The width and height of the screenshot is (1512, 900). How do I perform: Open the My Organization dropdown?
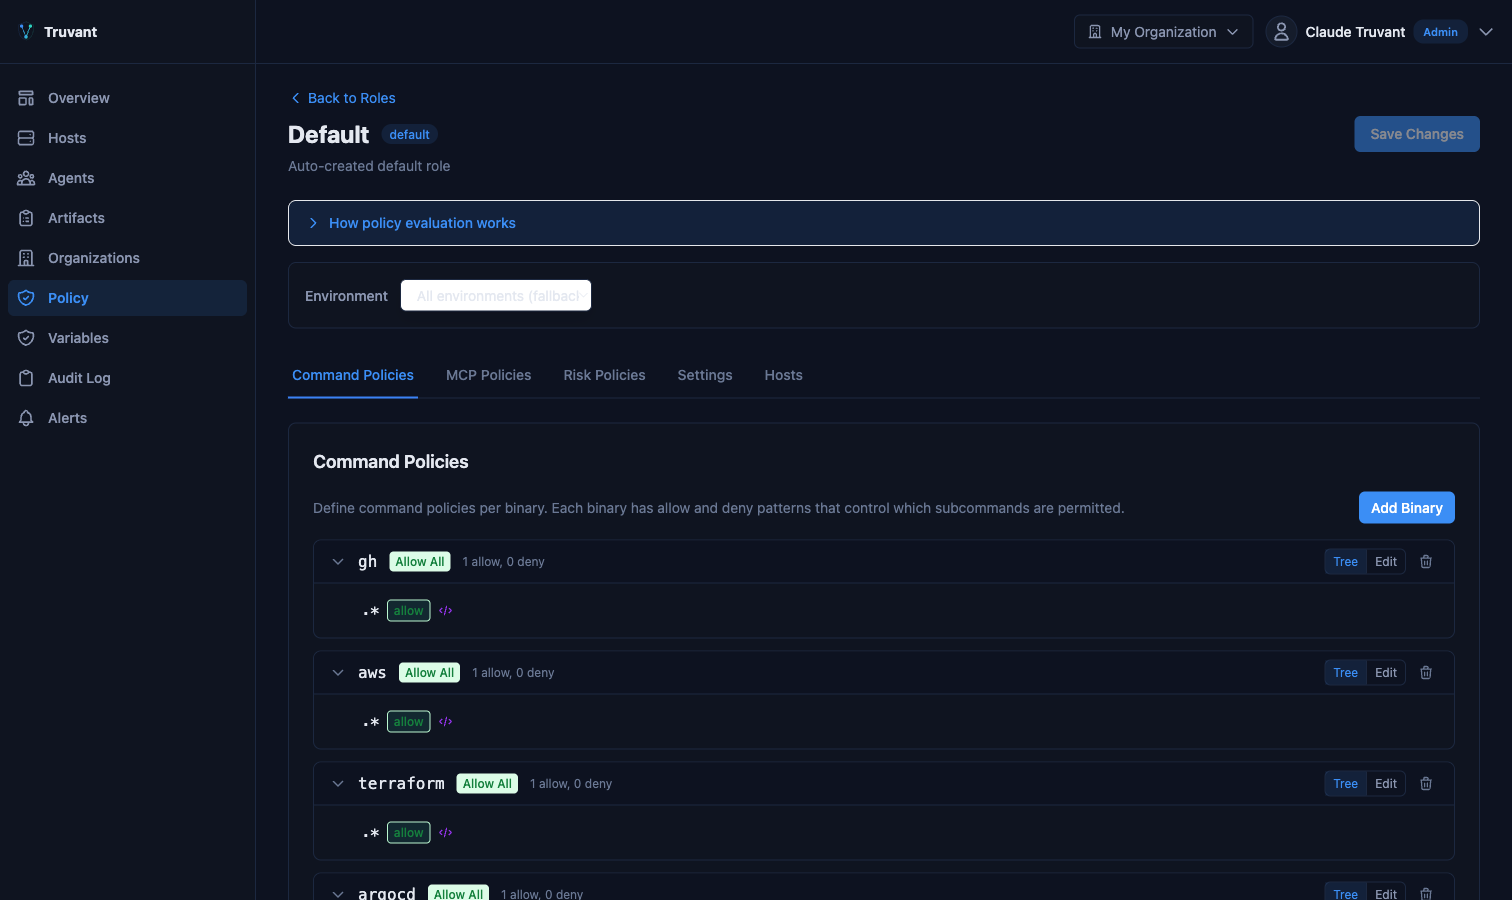click(1163, 32)
